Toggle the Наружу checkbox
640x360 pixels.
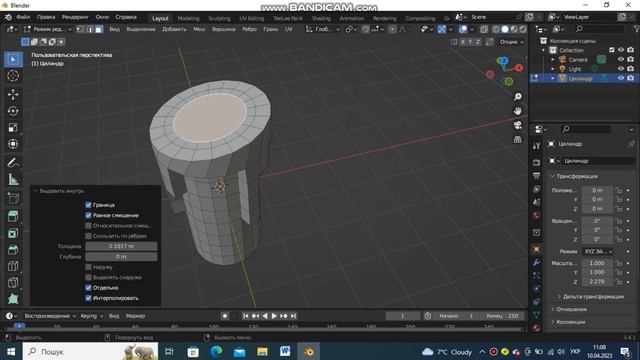88,267
